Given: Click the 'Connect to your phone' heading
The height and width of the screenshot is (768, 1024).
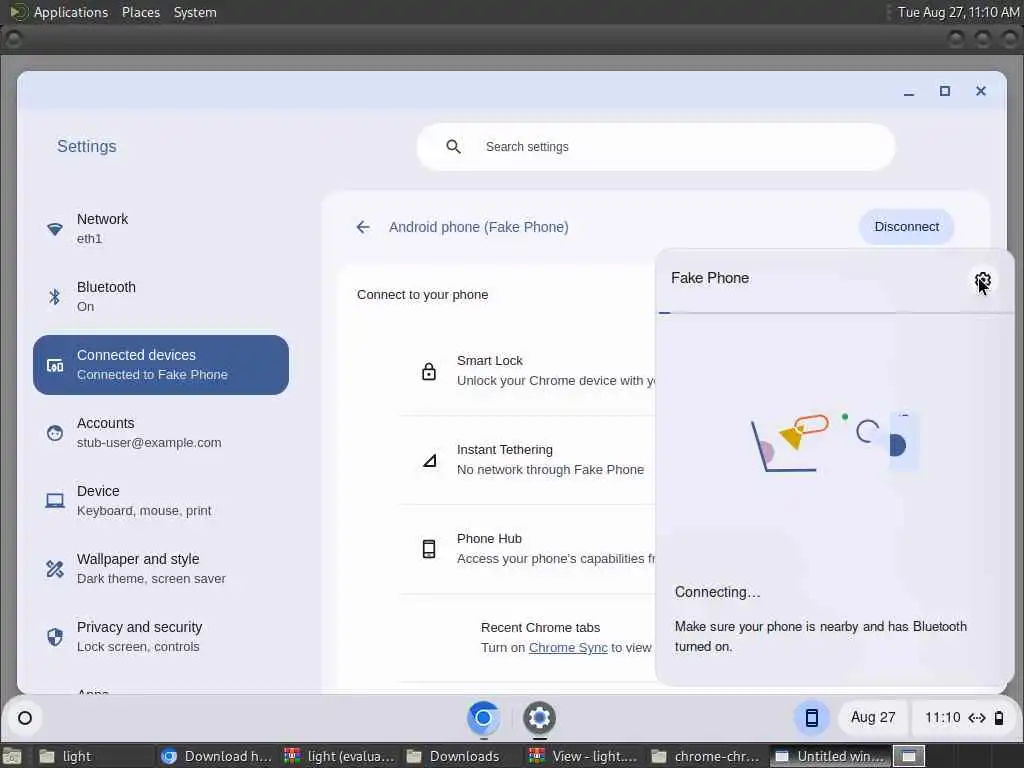Looking at the screenshot, I should pyautogui.click(x=423, y=295).
